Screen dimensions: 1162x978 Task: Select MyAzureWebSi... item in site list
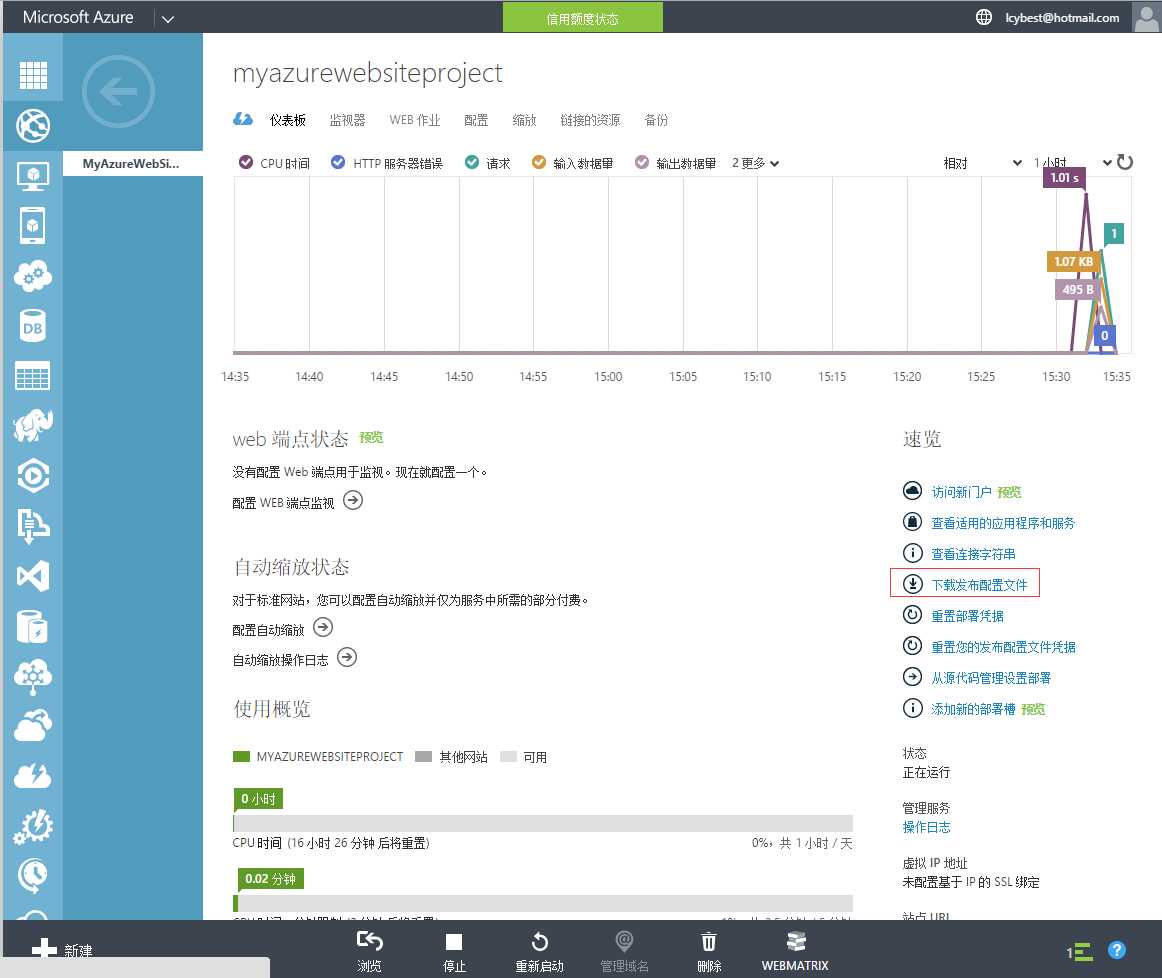133,164
